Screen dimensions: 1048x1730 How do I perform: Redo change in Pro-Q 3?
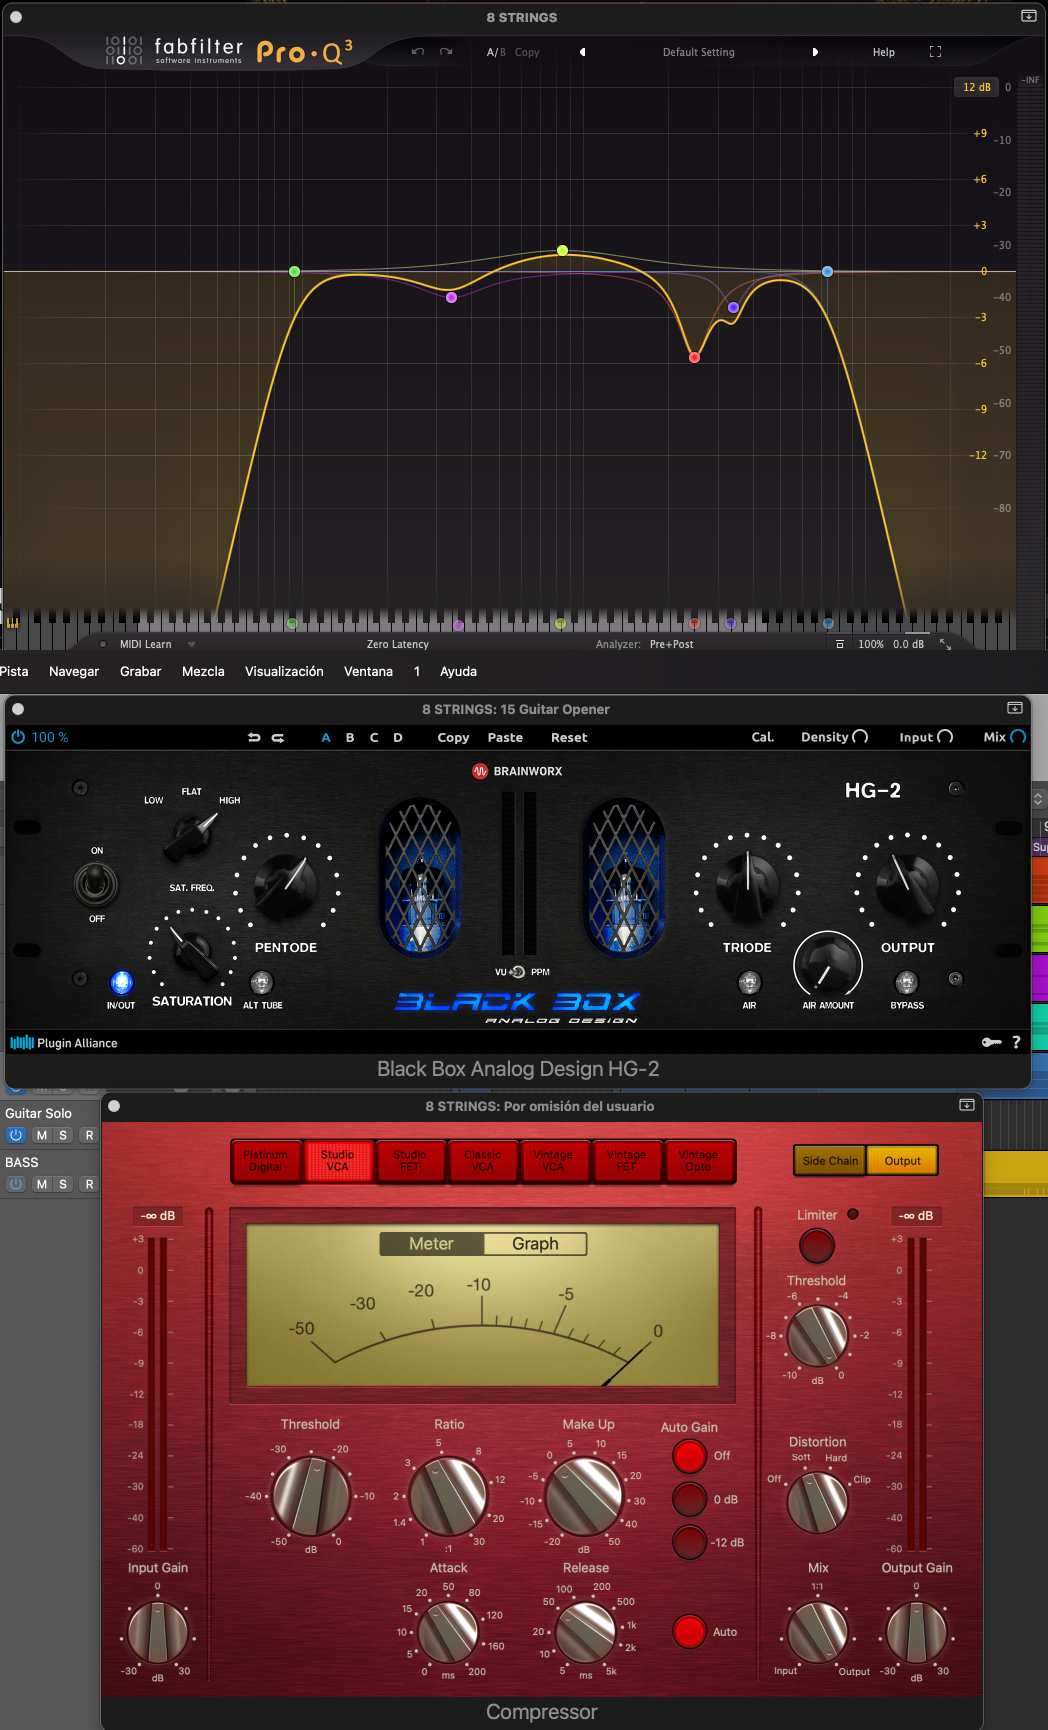click(446, 52)
